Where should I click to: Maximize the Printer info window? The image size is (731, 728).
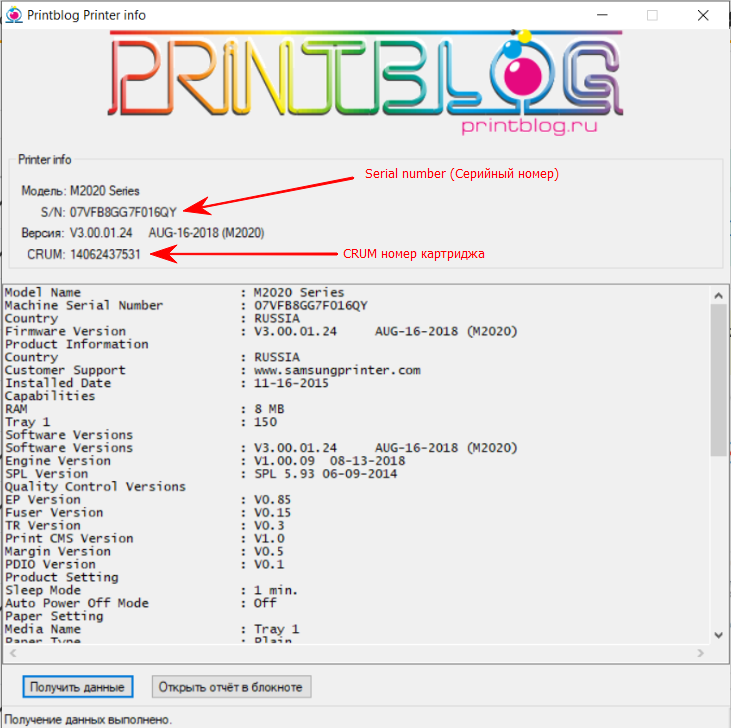pos(653,15)
